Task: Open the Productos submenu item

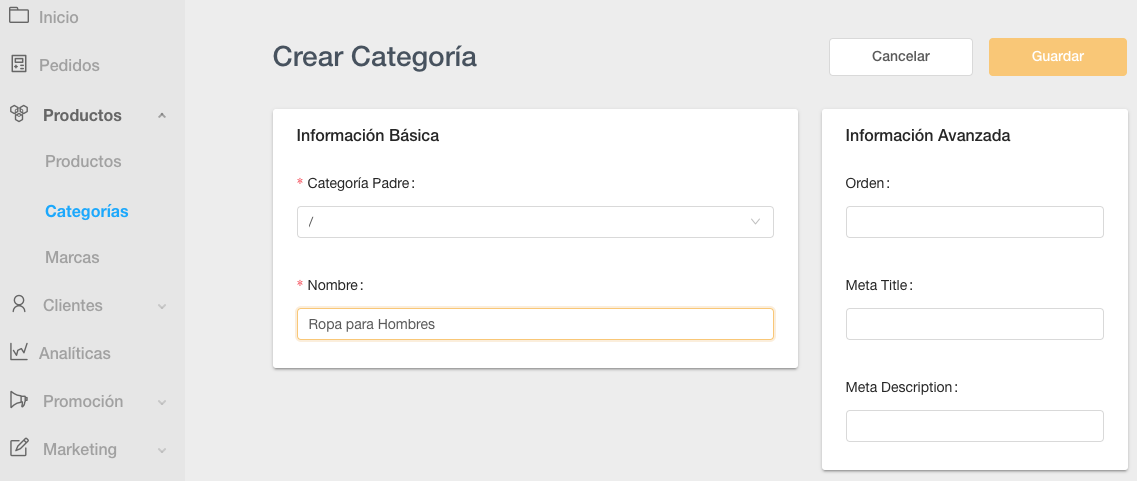Action: pos(83,162)
